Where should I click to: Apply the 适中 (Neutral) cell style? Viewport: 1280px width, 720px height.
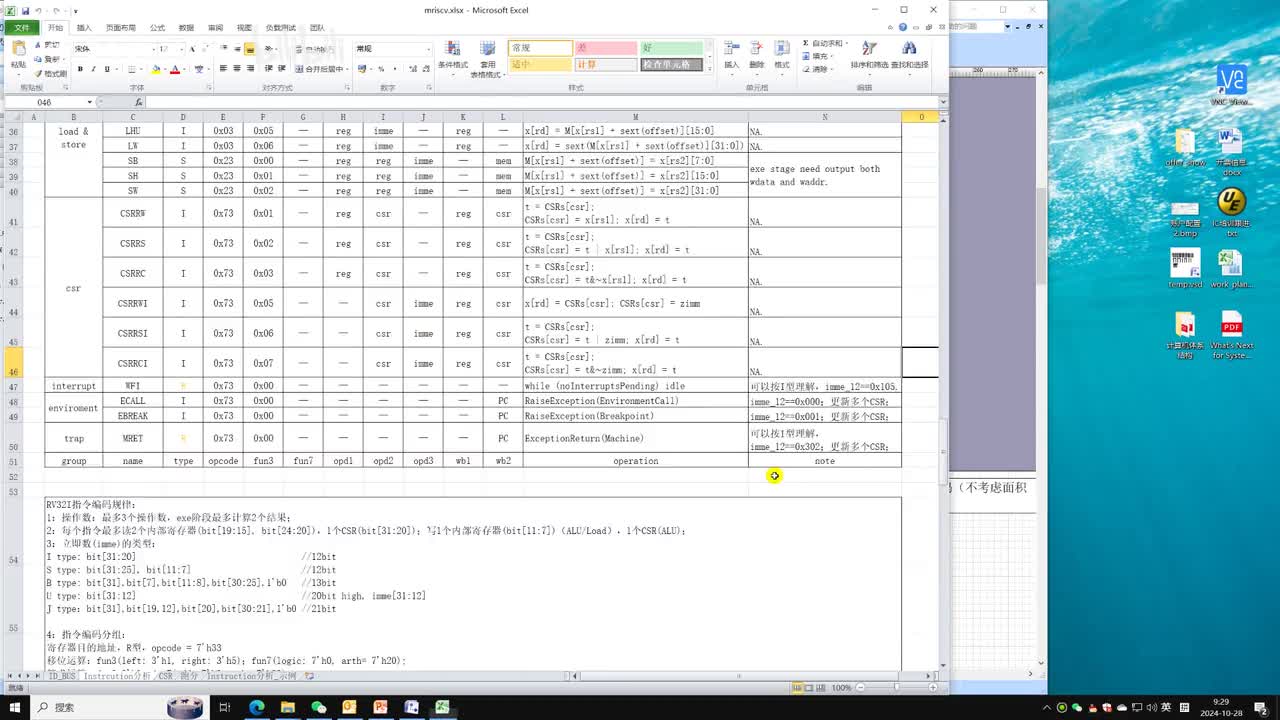click(x=540, y=65)
